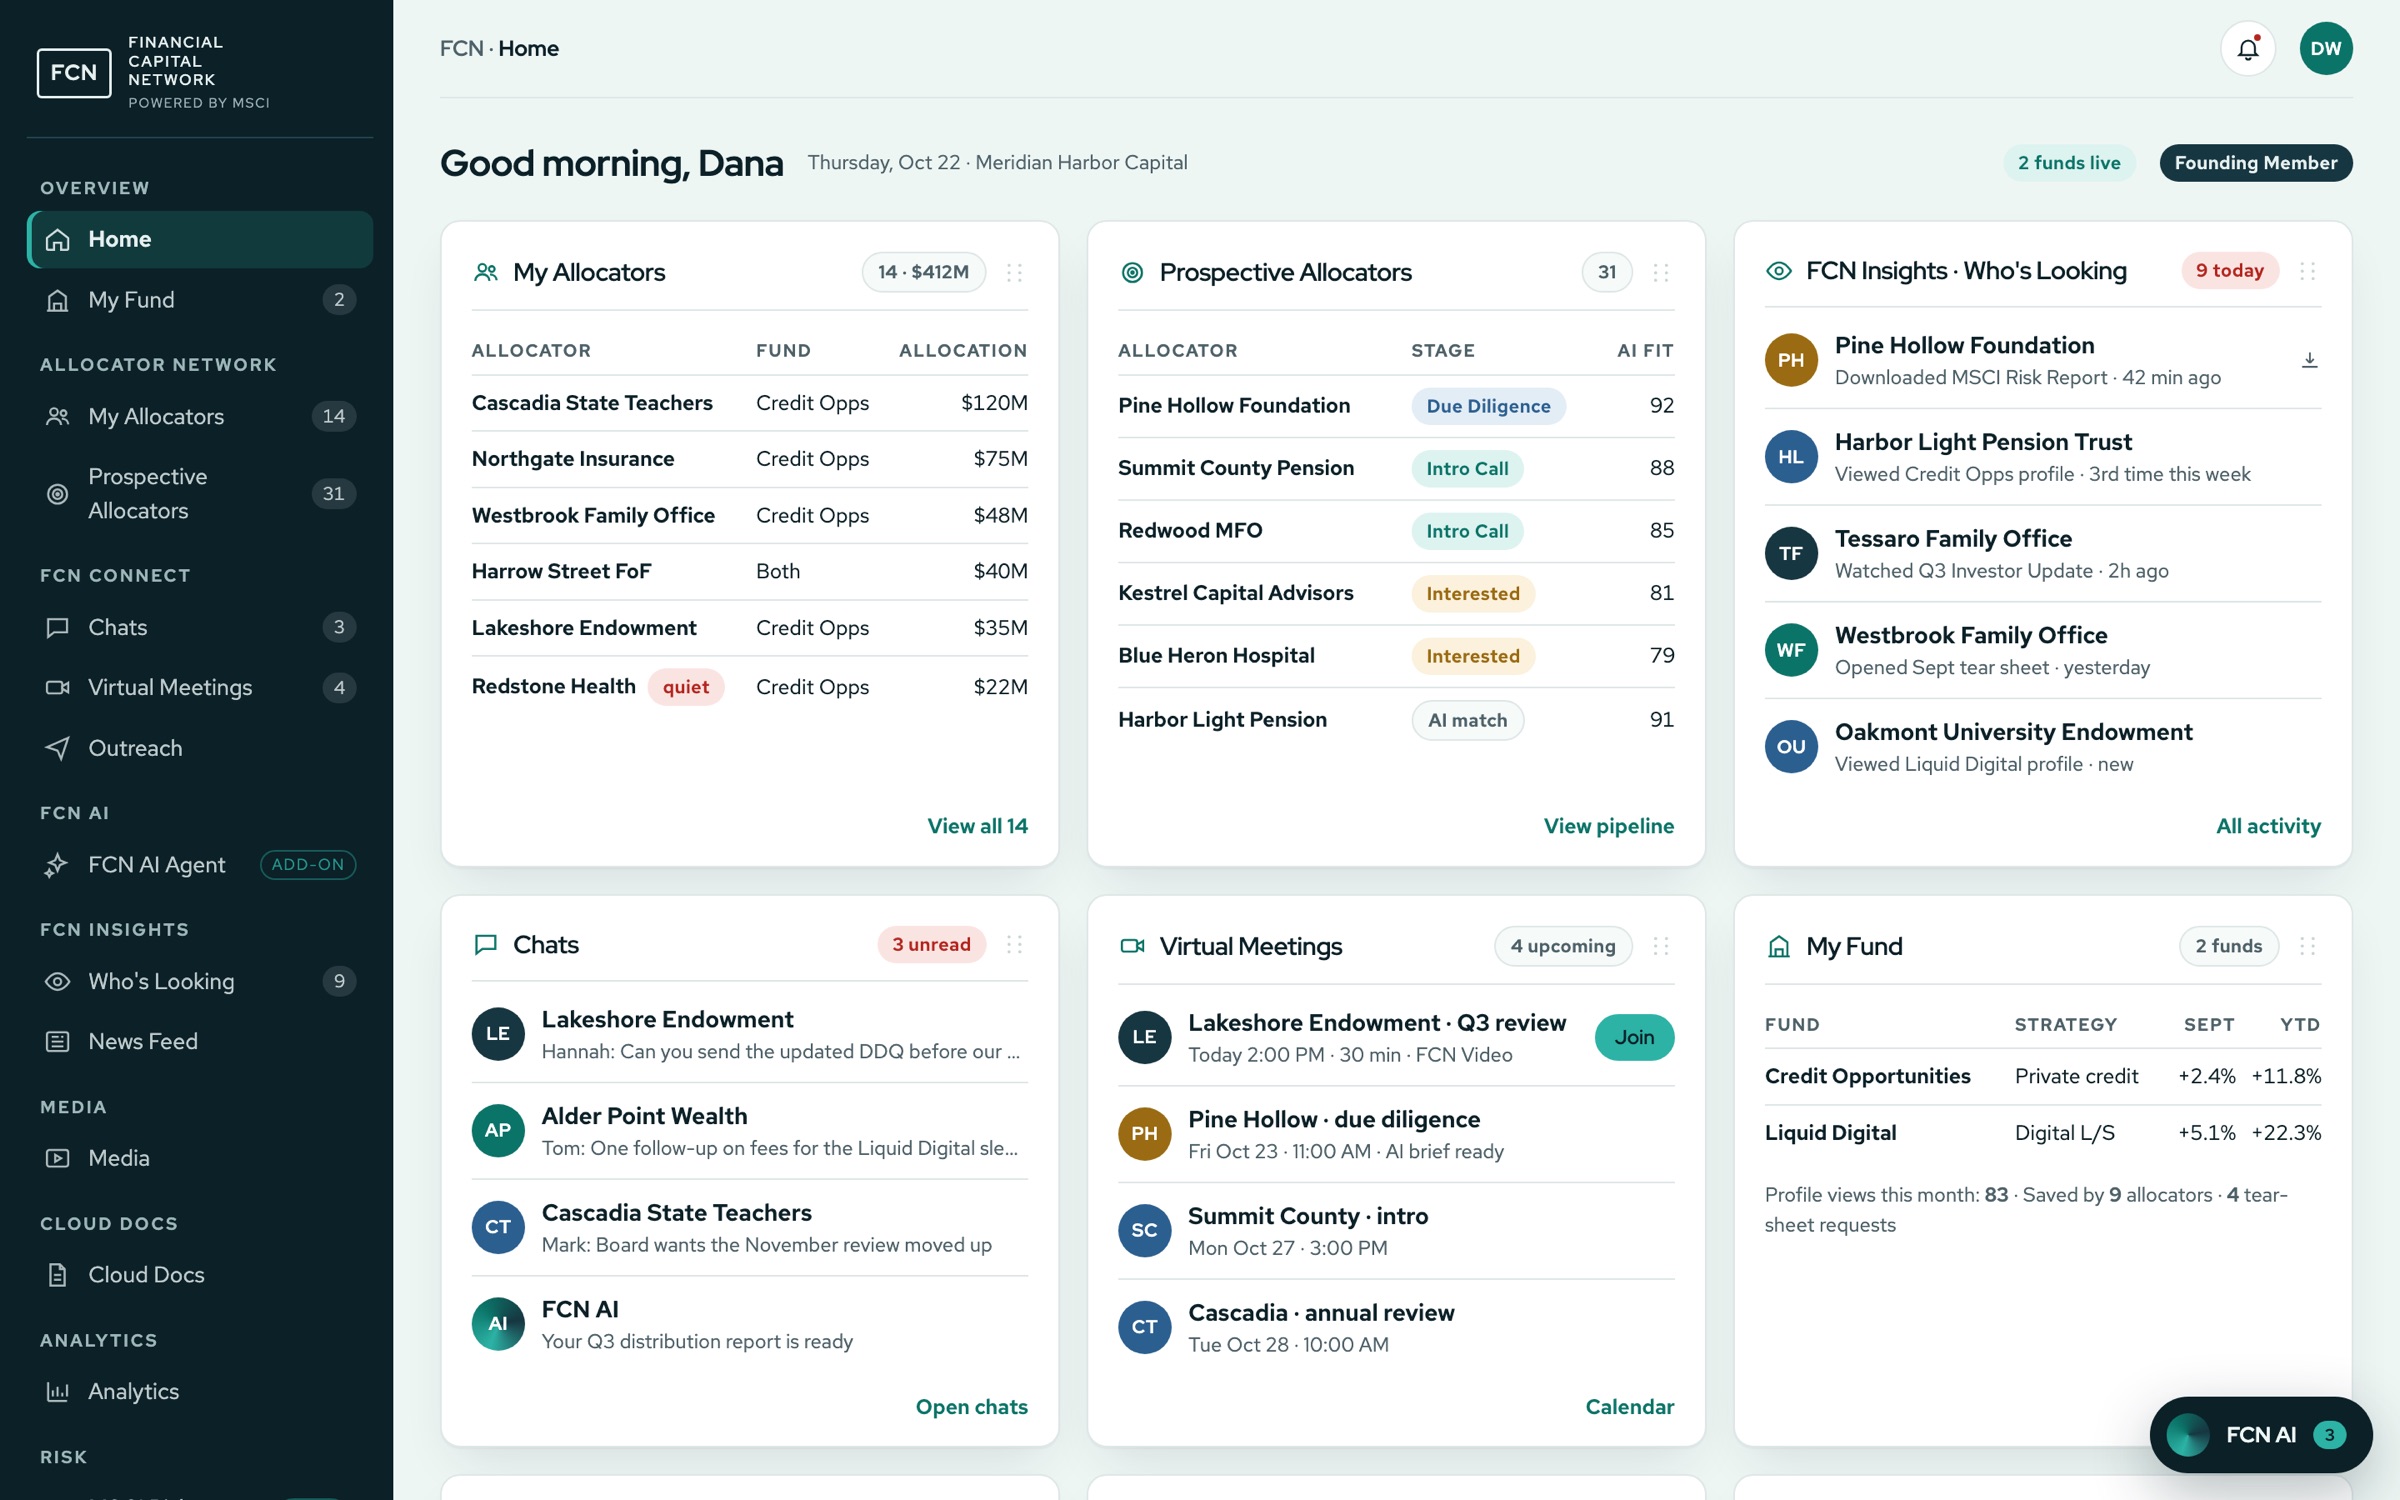Click the FCN AI avatar in Chats
The width and height of the screenshot is (2400, 1500).
[x=498, y=1324]
